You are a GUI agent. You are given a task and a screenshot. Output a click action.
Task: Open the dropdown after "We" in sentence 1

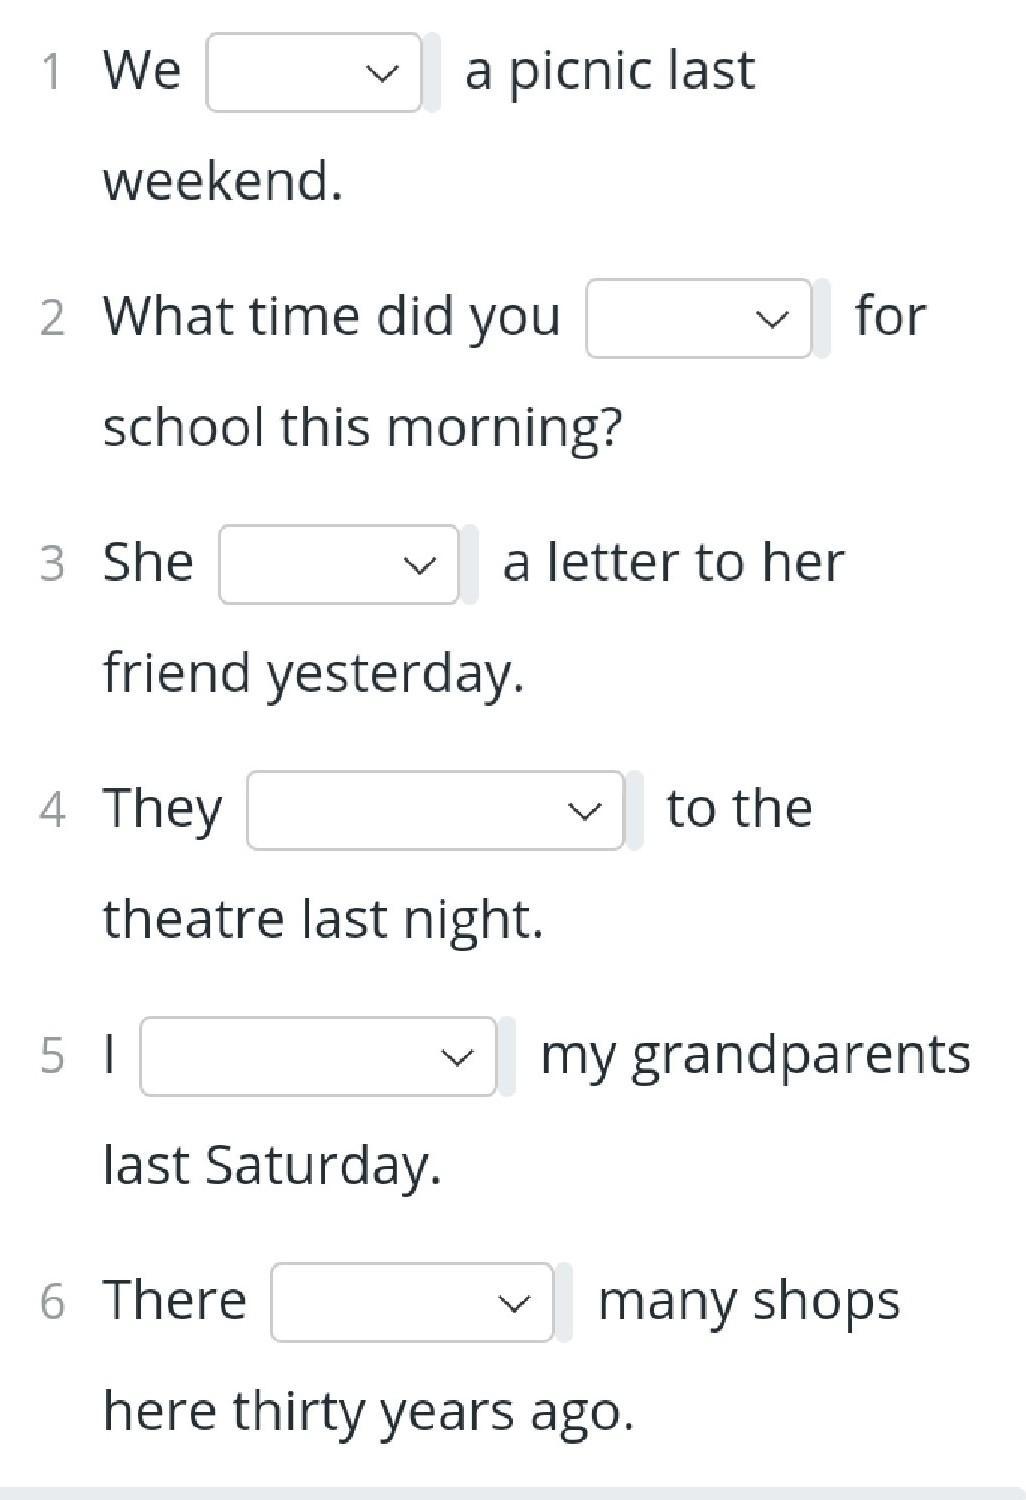(x=312, y=72)
